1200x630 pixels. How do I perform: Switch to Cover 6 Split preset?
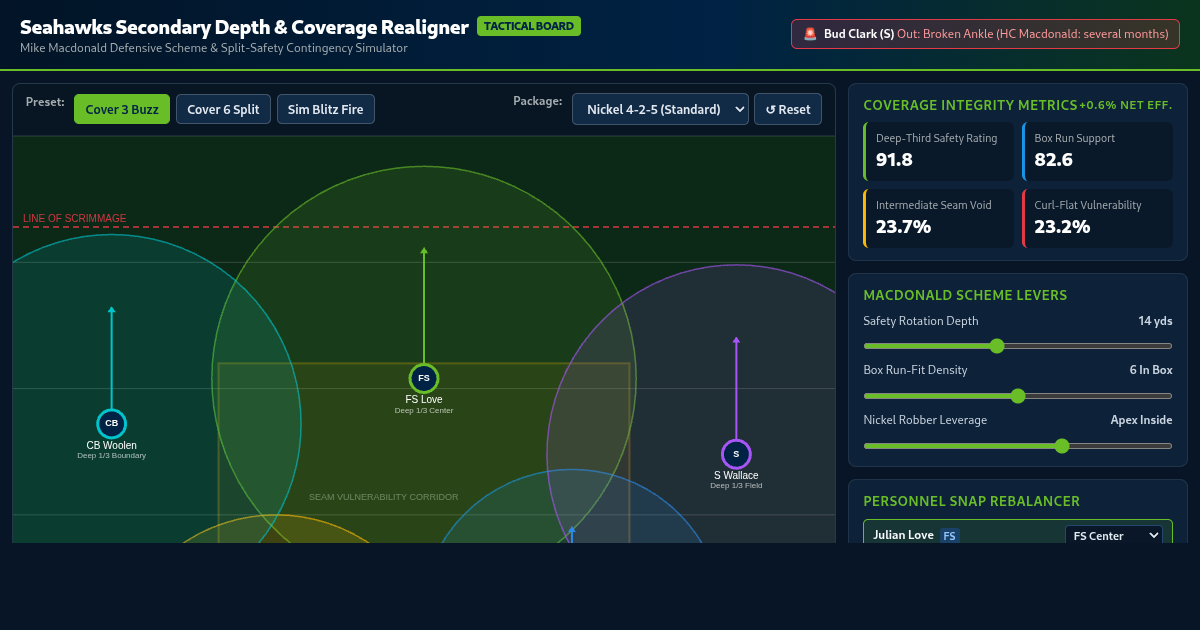[223, 109]
